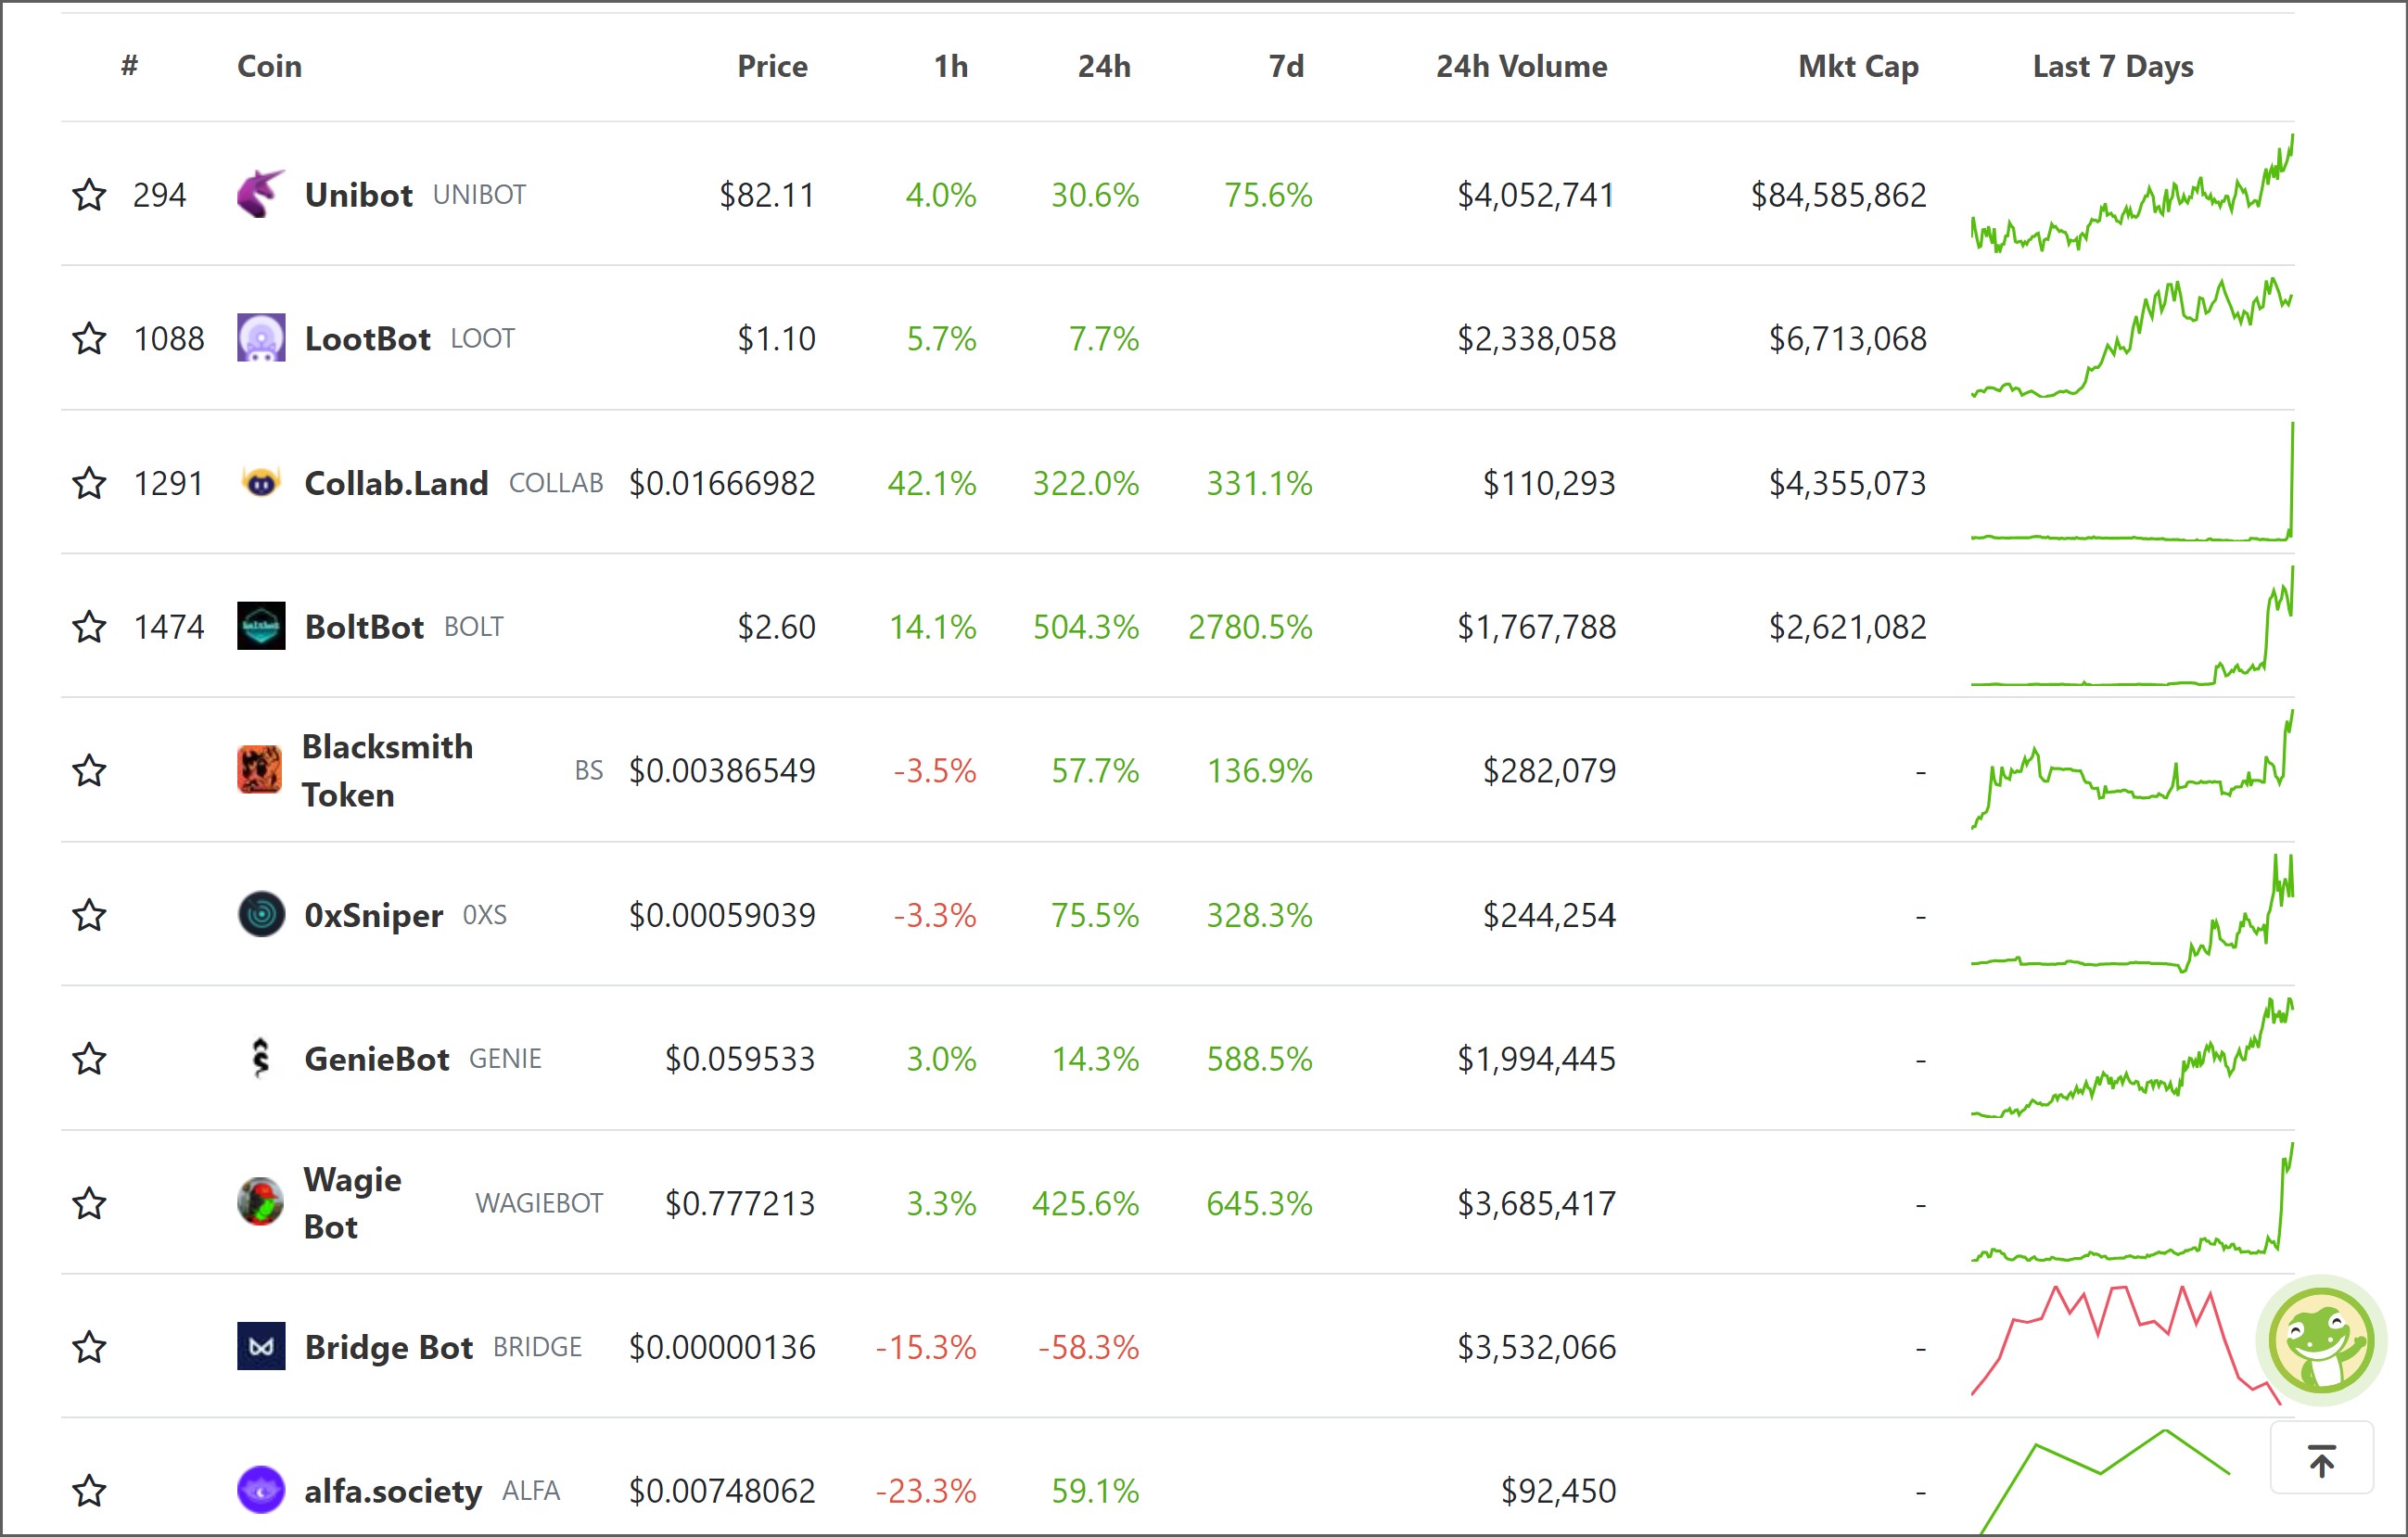Screen dimensions: 2408x1537
Task: Open the LootBot coin link
Action: pyautogui.click(x=367, y=338)
